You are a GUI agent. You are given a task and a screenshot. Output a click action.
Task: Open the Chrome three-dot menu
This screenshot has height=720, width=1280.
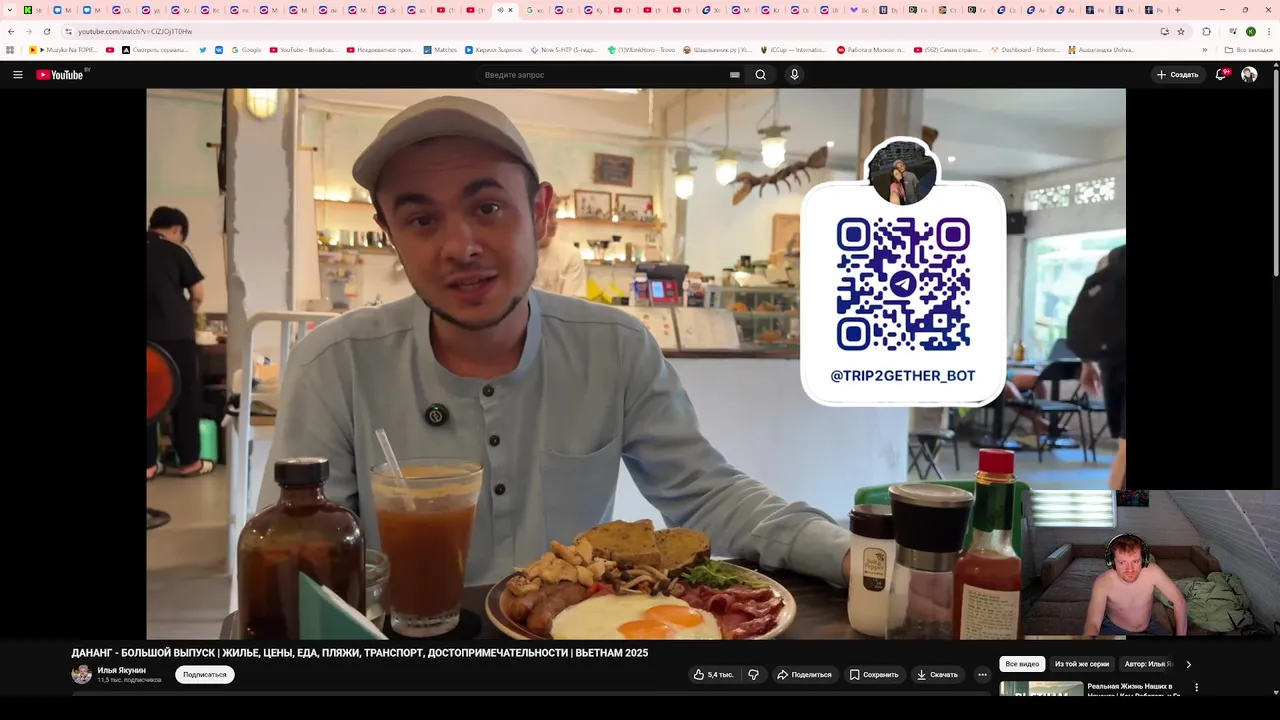pyautogui.click(x=1269, y=31)
